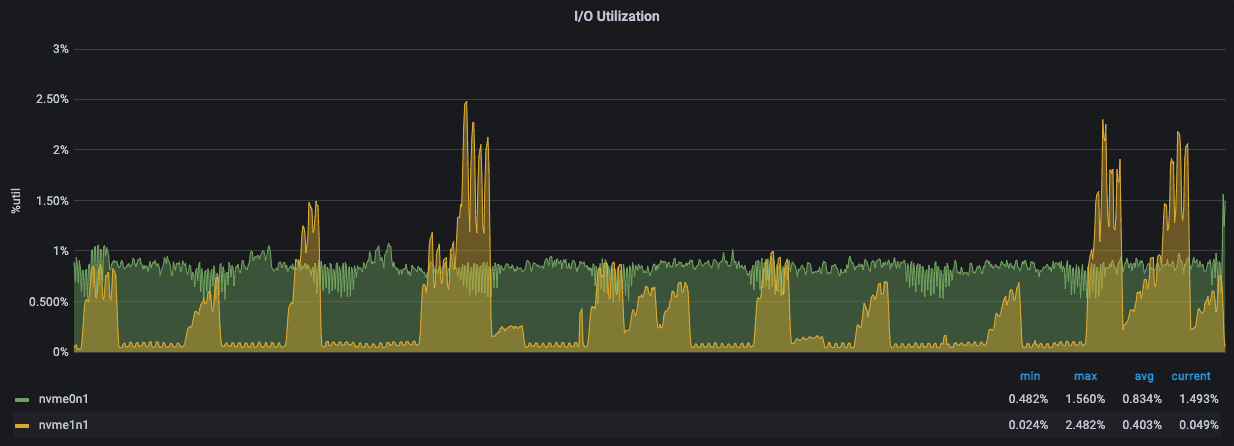Click the green nvme0n1 color swatch
This screenshot has height=446, width=1234.
pos(22,400)
